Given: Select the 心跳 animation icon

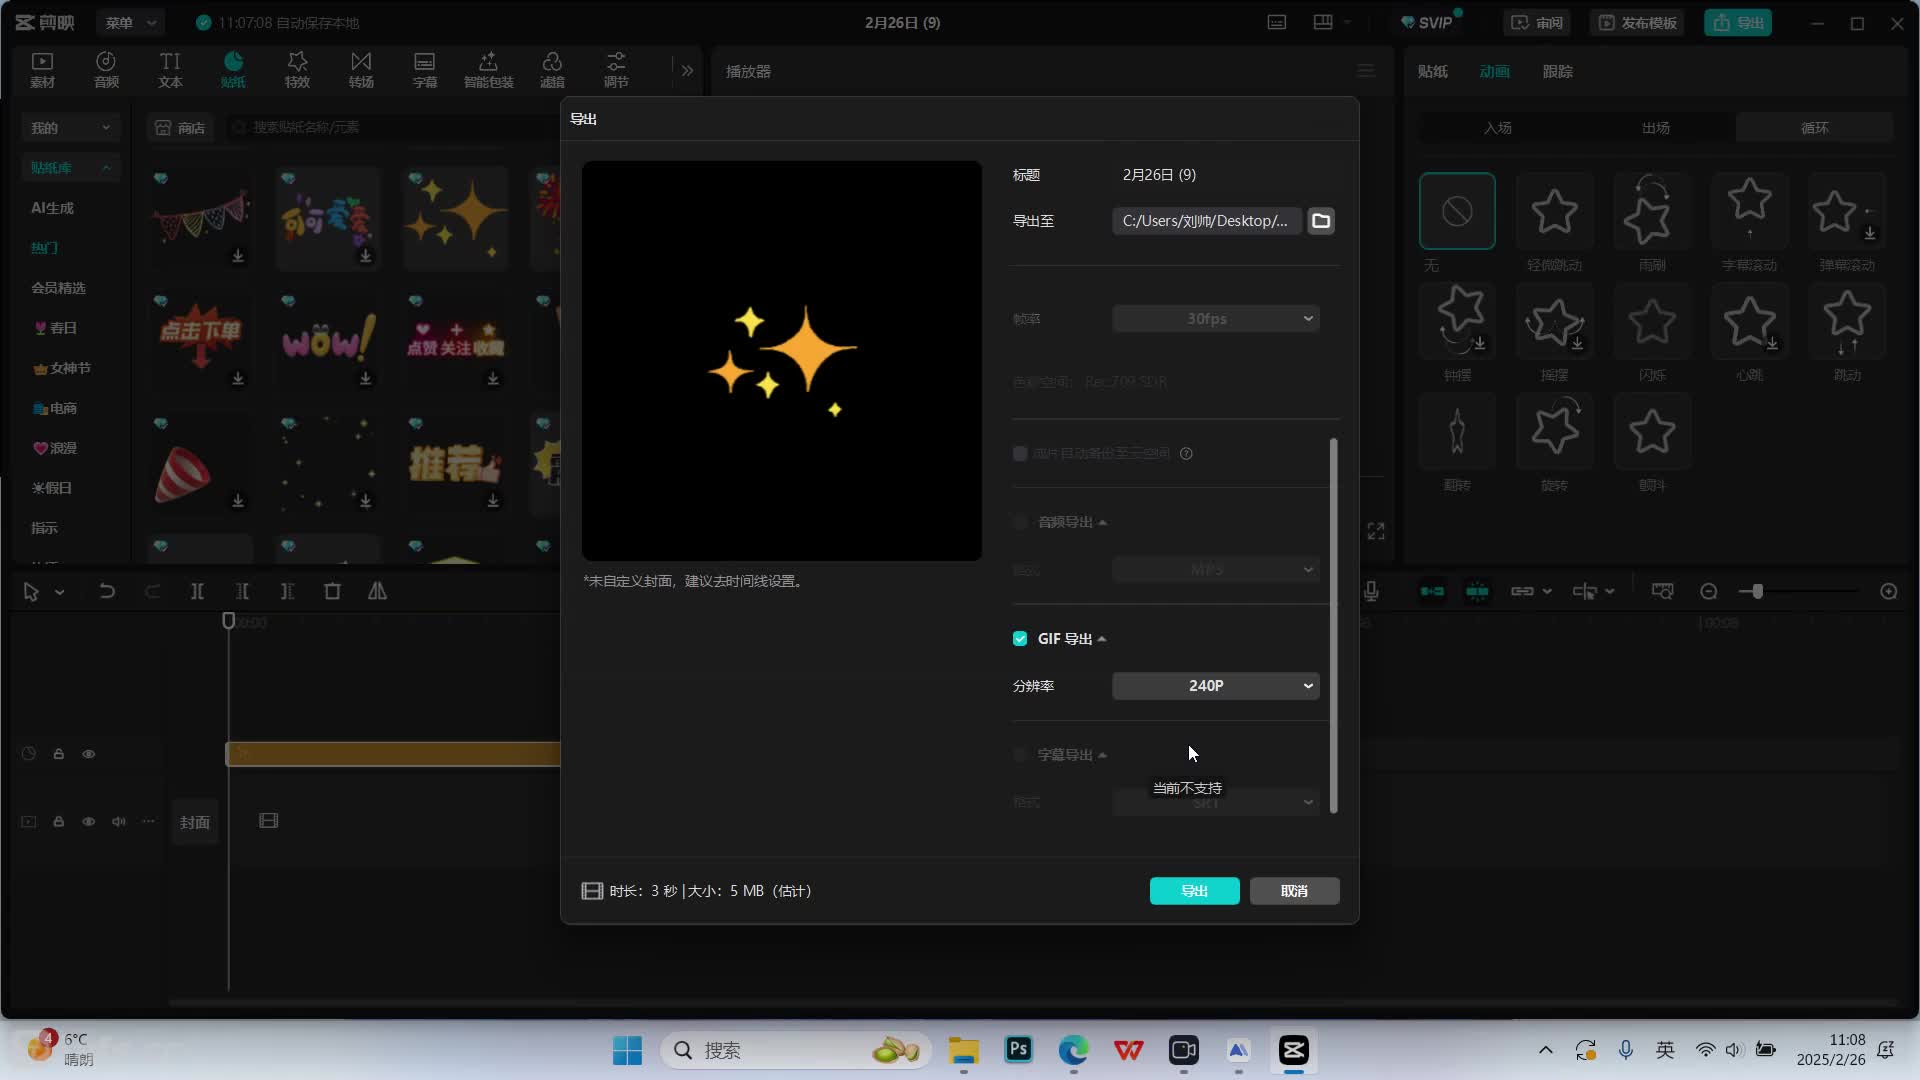Looking at the screenshot, I should tap(1749, 321).
